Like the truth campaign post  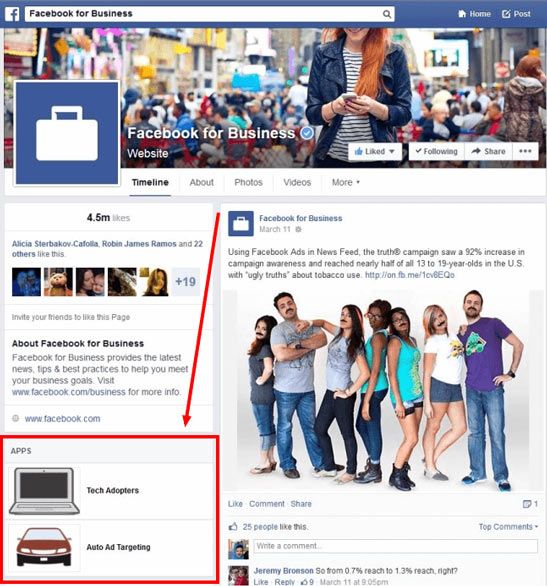point(235,504)
